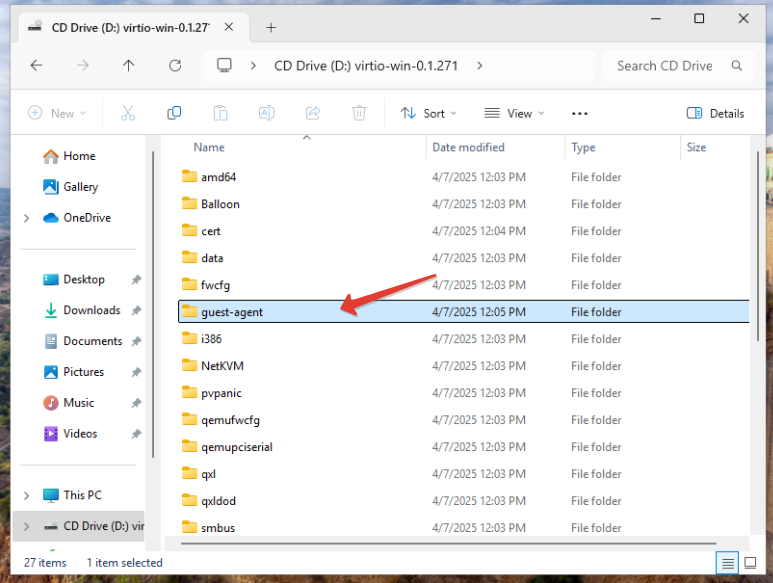Select the NetKVM folder
773x583 pixels.
(x=463, y=366)
